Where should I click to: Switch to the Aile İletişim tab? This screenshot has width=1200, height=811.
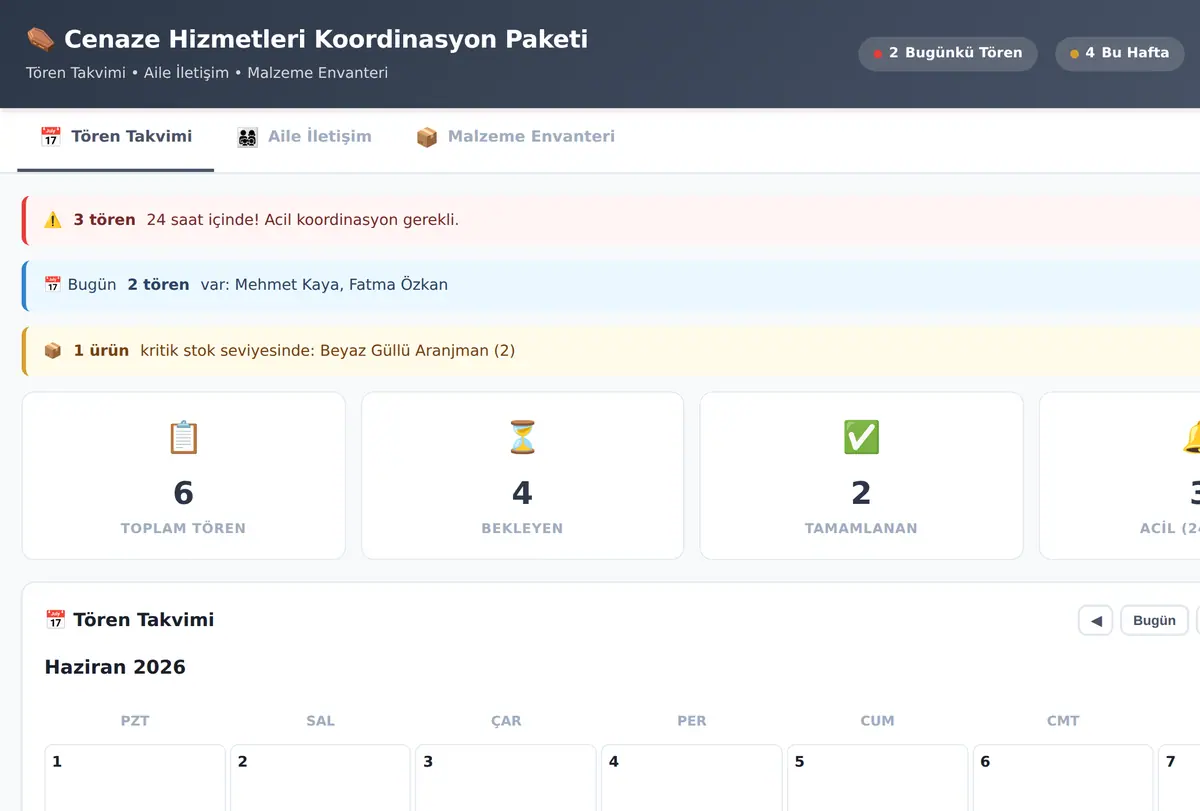pyautogui.click(x=304, y=137)
